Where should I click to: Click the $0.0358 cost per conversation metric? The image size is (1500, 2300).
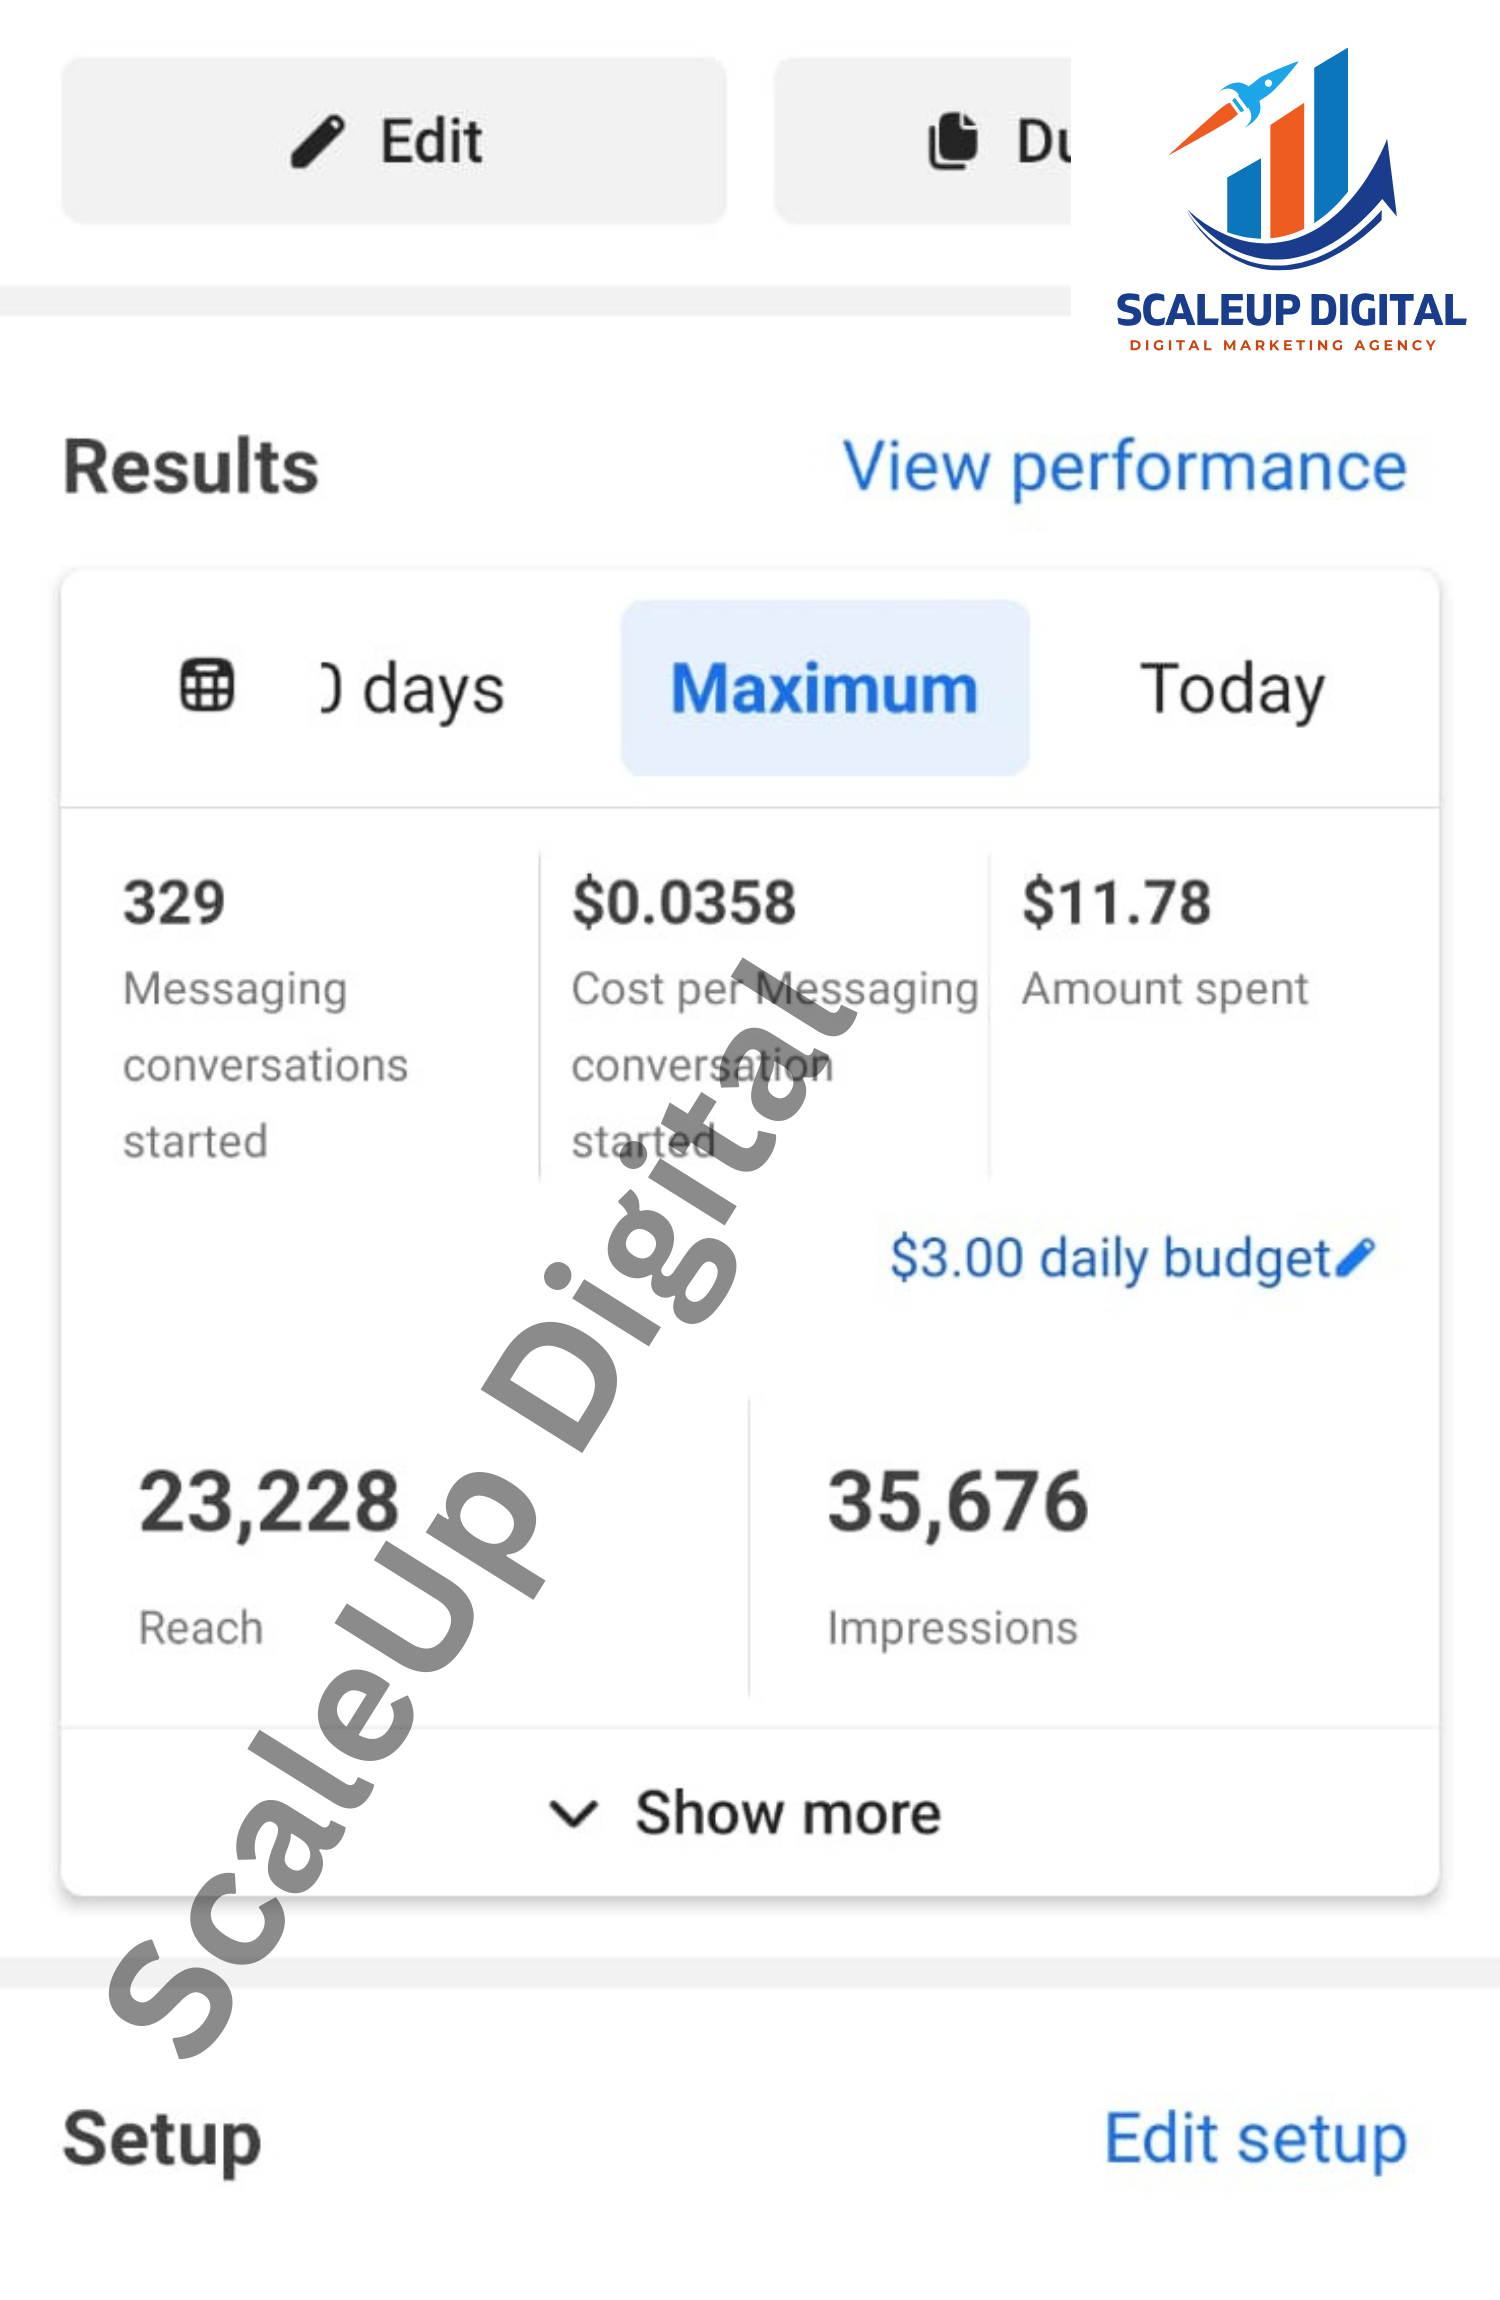[684, 902]
